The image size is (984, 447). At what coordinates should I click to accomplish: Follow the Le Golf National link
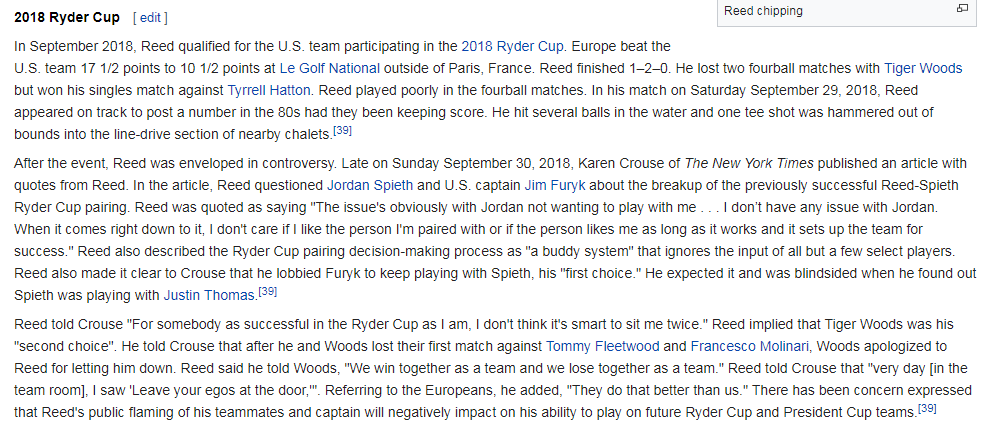pyautogui.click(x=330, y=68)
